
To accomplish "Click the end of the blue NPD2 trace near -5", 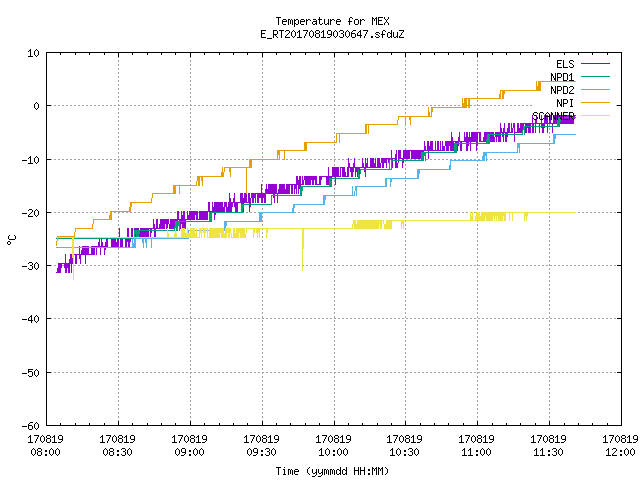I will point(575,134).
